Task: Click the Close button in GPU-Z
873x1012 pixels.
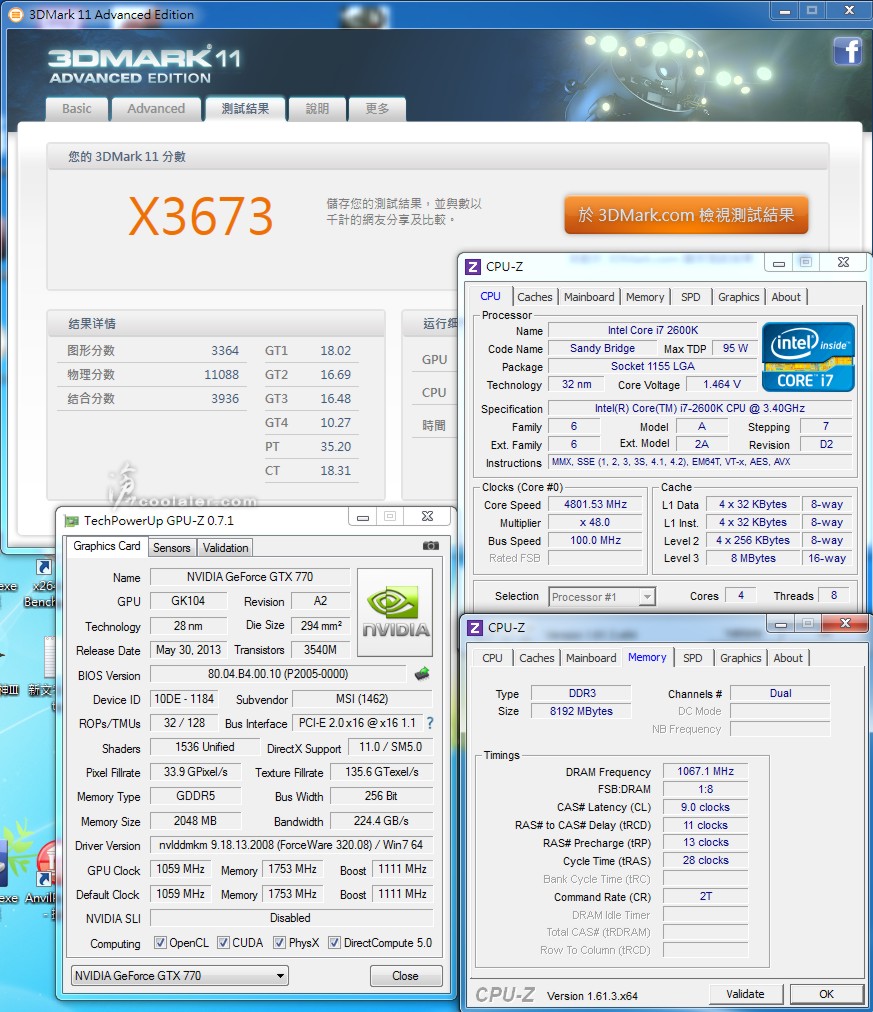Action: [405, 975]
